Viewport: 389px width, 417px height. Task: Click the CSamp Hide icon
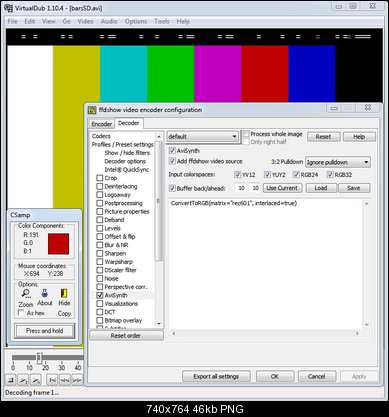click(64, 293)
